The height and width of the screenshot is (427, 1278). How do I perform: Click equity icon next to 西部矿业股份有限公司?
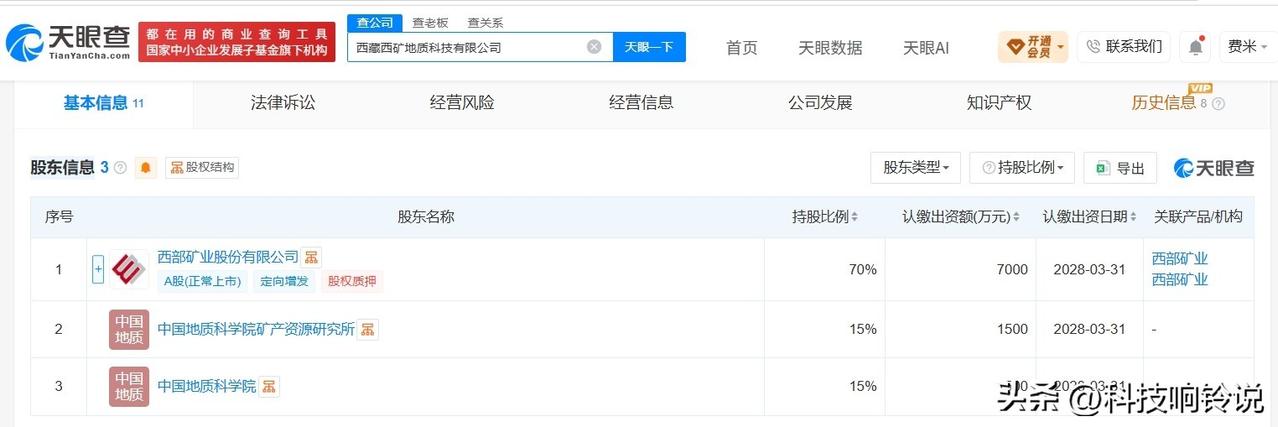point(312,258)
